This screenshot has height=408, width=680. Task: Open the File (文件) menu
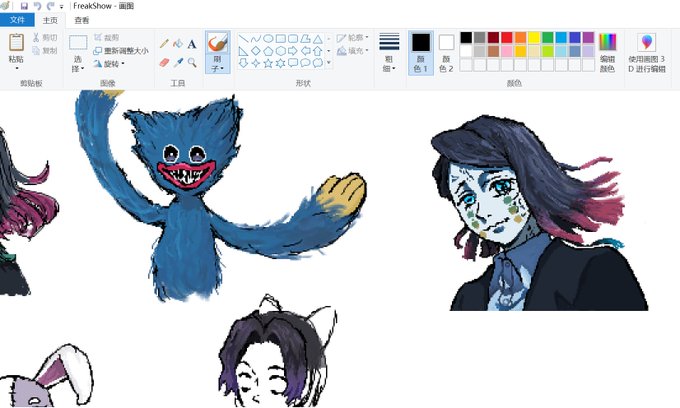[x=17, y=20]
